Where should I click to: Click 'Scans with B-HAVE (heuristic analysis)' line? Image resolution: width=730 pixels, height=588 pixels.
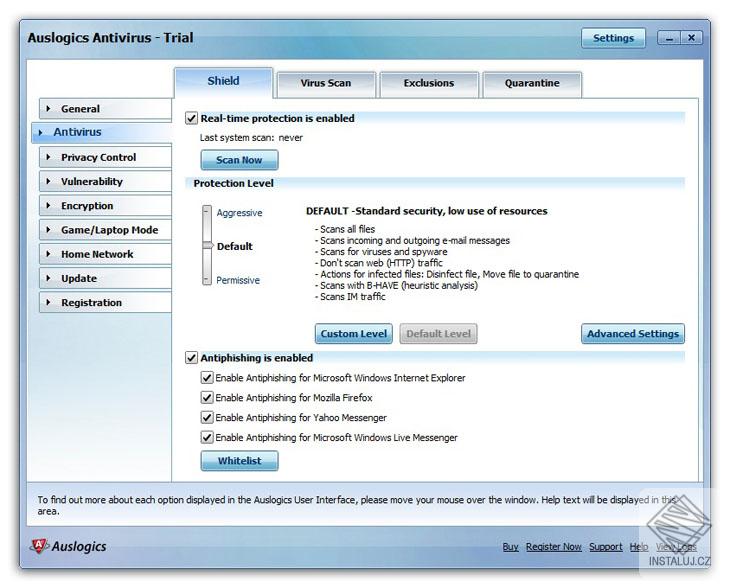coord(396,285)
